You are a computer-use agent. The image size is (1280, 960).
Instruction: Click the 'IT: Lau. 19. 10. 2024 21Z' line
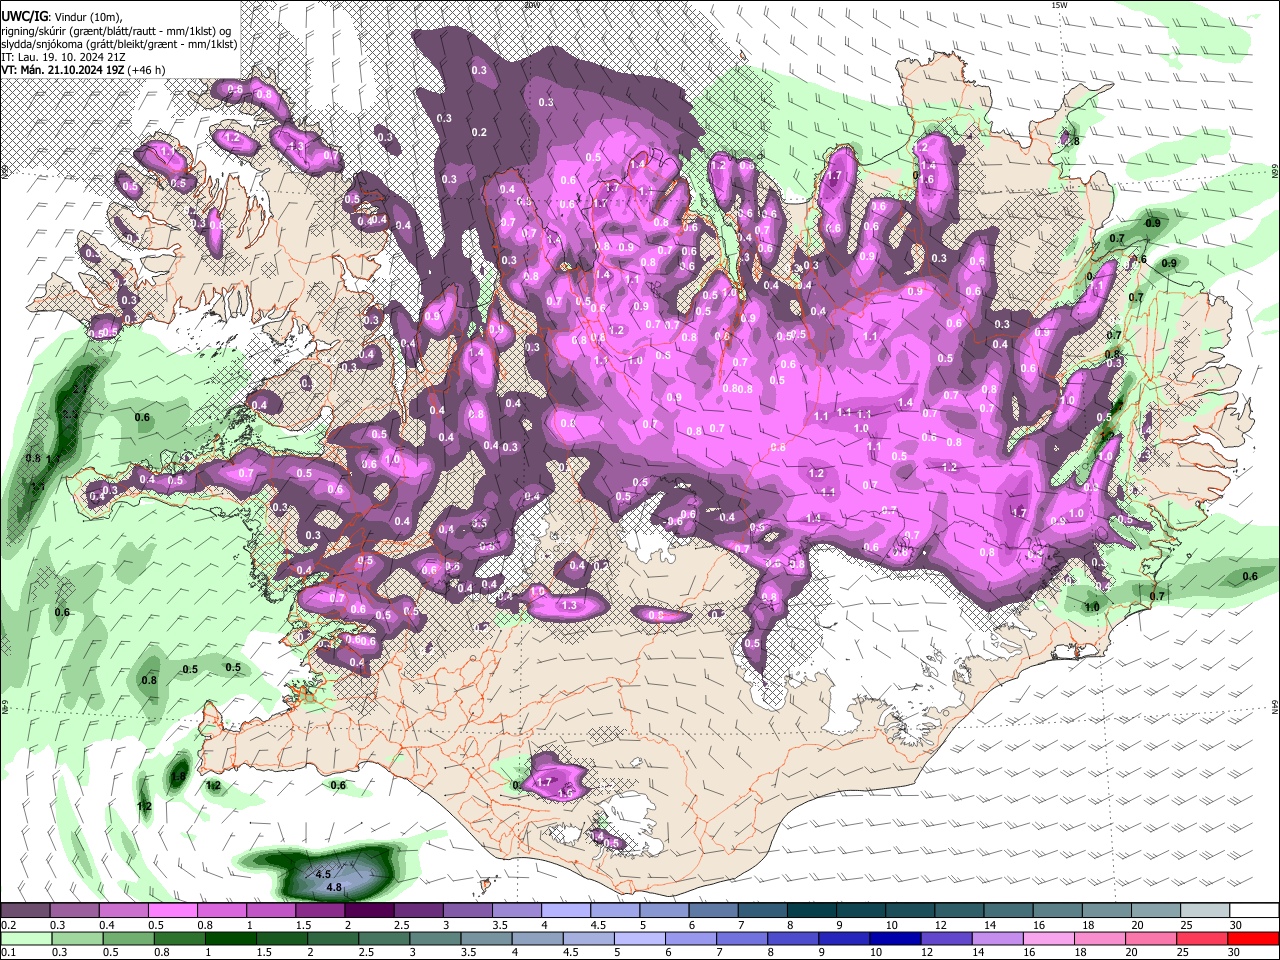pos(62,57)
